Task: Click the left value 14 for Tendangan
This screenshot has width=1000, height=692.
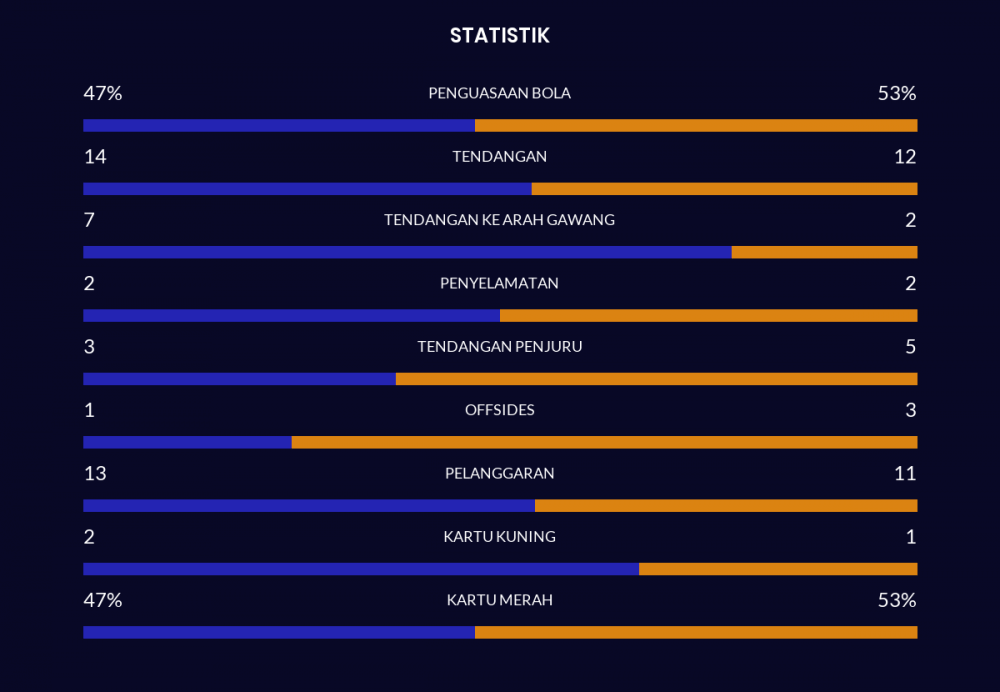Action: tap(95, 157)
